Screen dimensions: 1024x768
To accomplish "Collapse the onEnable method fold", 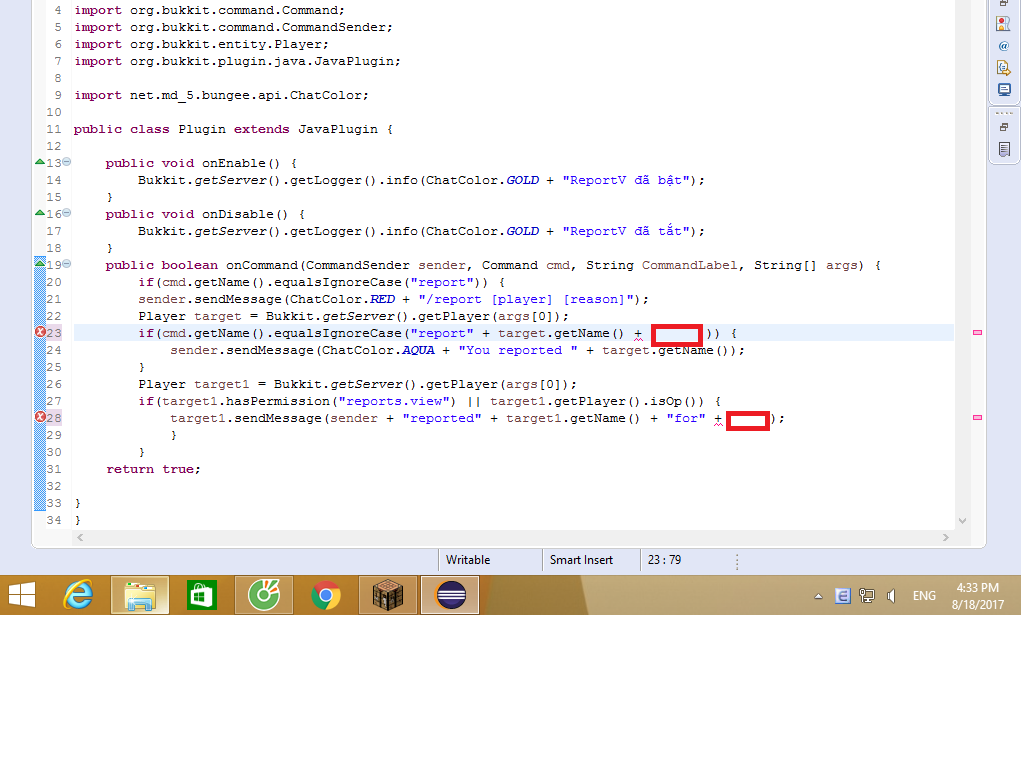I will pyautogui.click(x=67, y=162).
